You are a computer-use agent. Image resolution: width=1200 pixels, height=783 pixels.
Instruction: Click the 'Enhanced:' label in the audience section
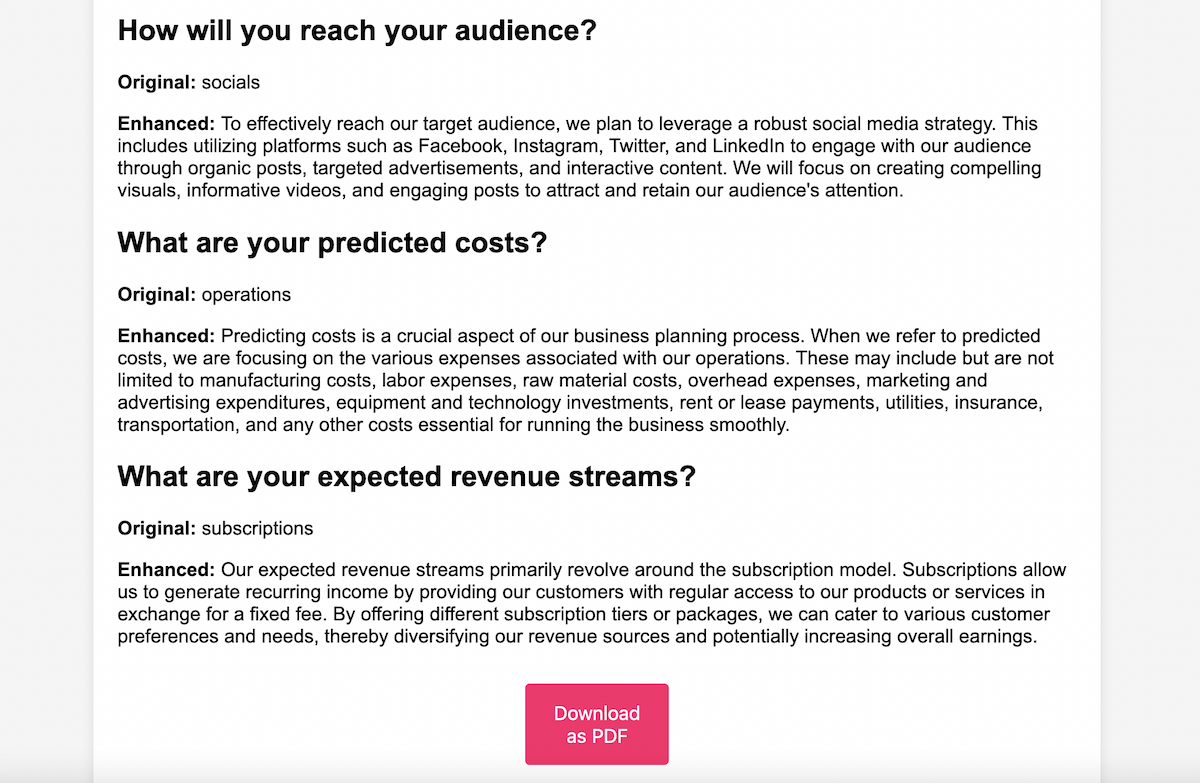[167, 124]
